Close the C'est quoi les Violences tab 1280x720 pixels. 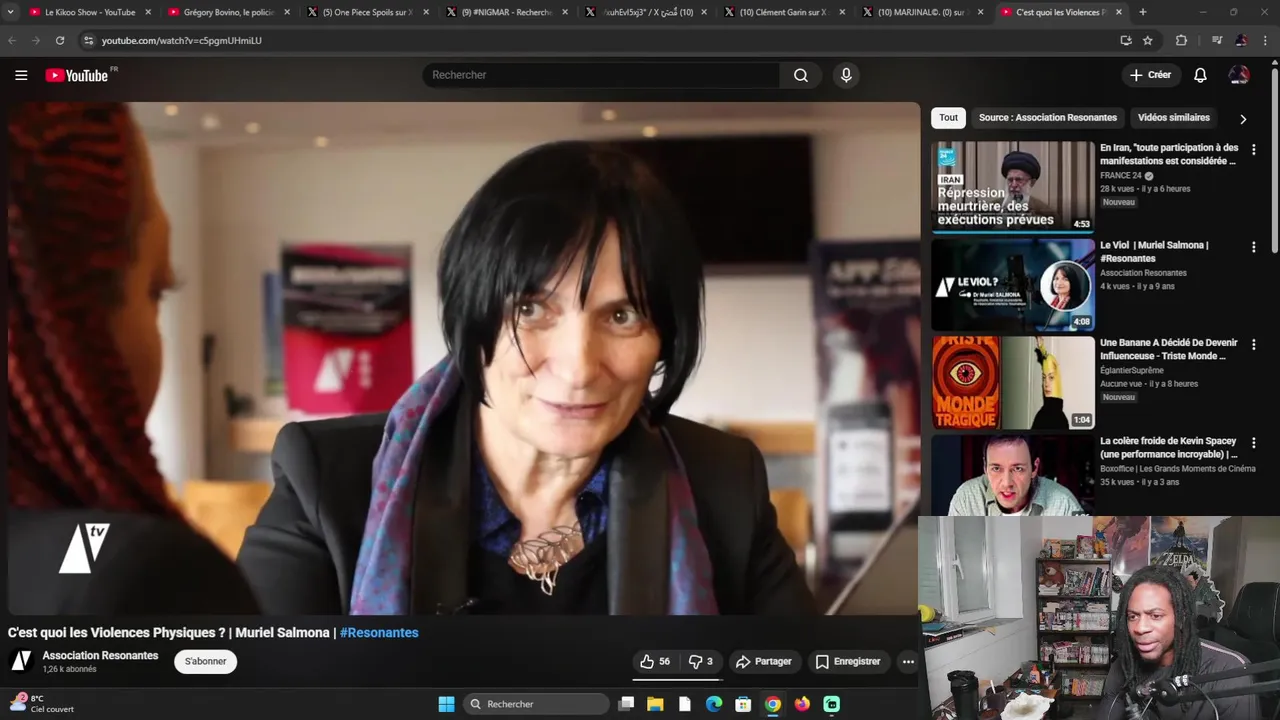click(1118, 12)
